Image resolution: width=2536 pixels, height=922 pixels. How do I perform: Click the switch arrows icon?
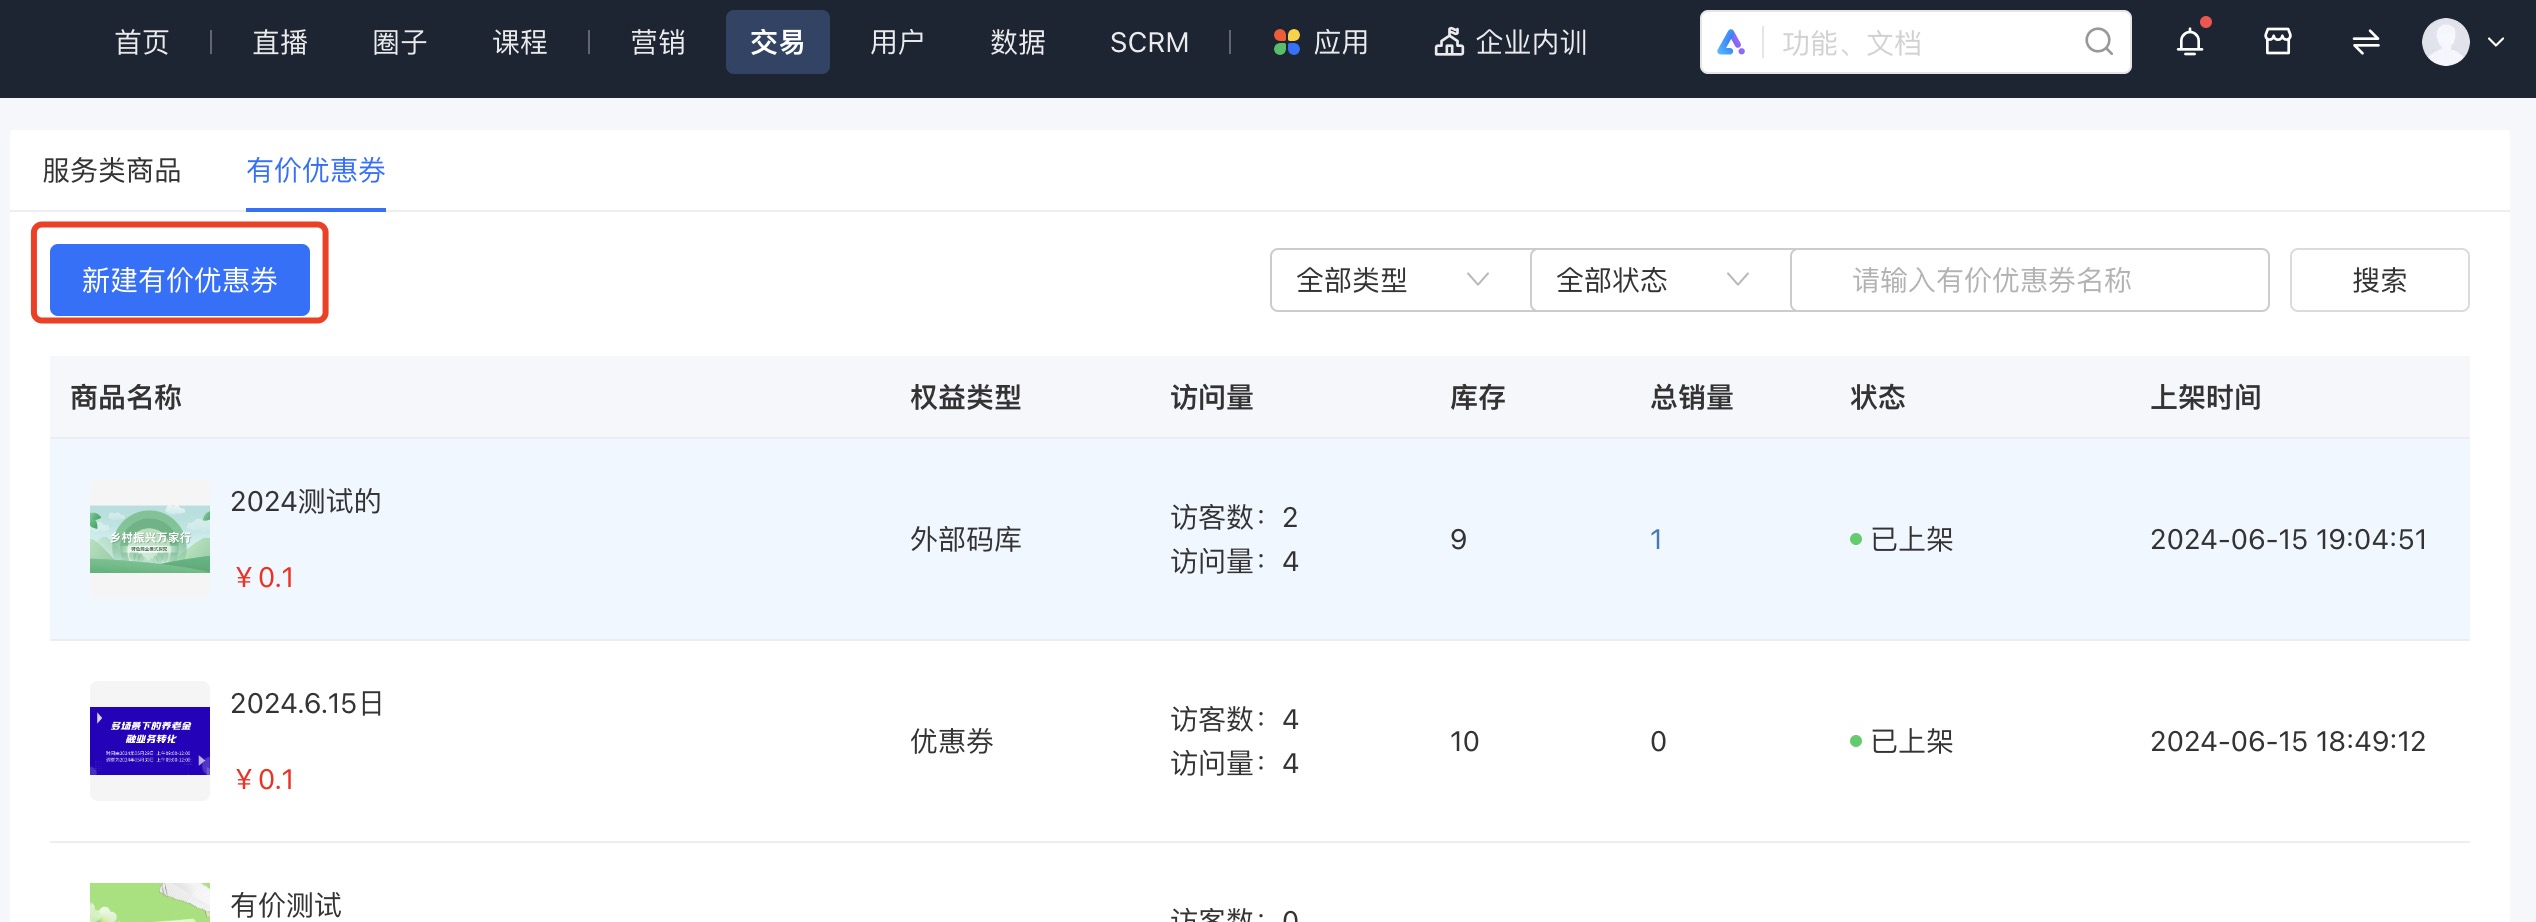click(2365, 42)
